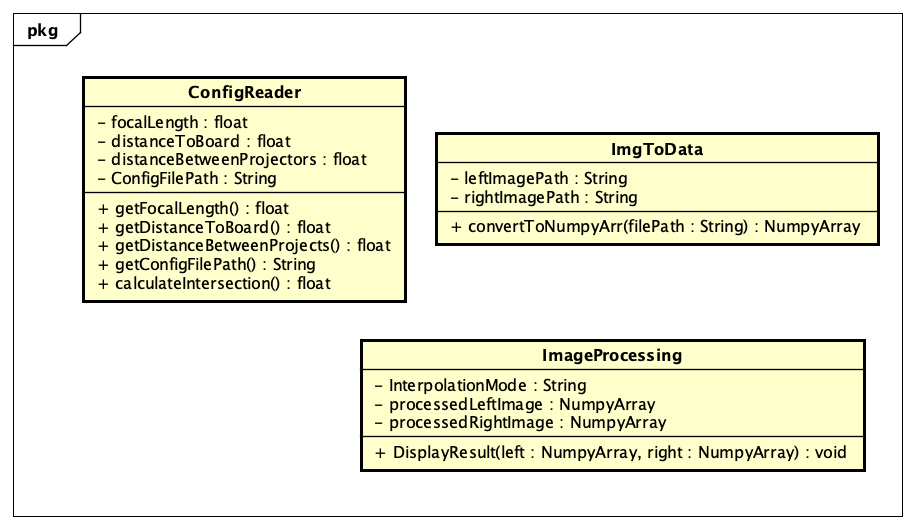
Task: Select the DisplayResult operation in ImageProcessing
Action: (x=610, y=452)
